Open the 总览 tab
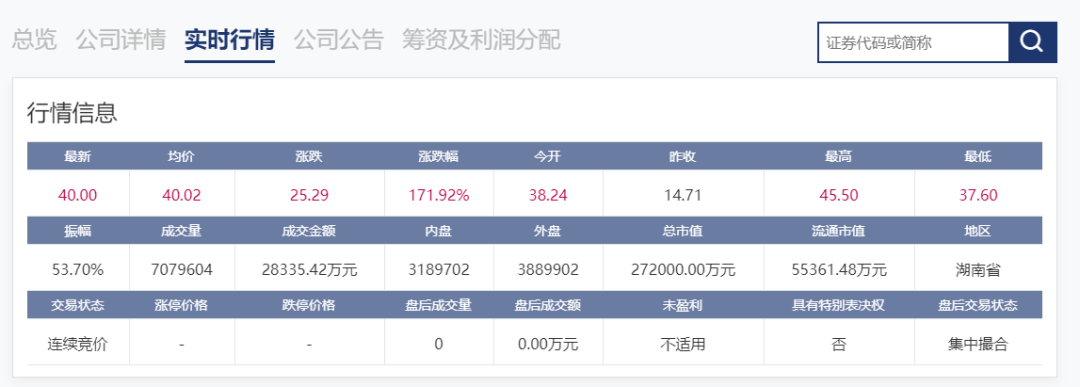This screenshot has width=1080, height=387. click(34, 40)
